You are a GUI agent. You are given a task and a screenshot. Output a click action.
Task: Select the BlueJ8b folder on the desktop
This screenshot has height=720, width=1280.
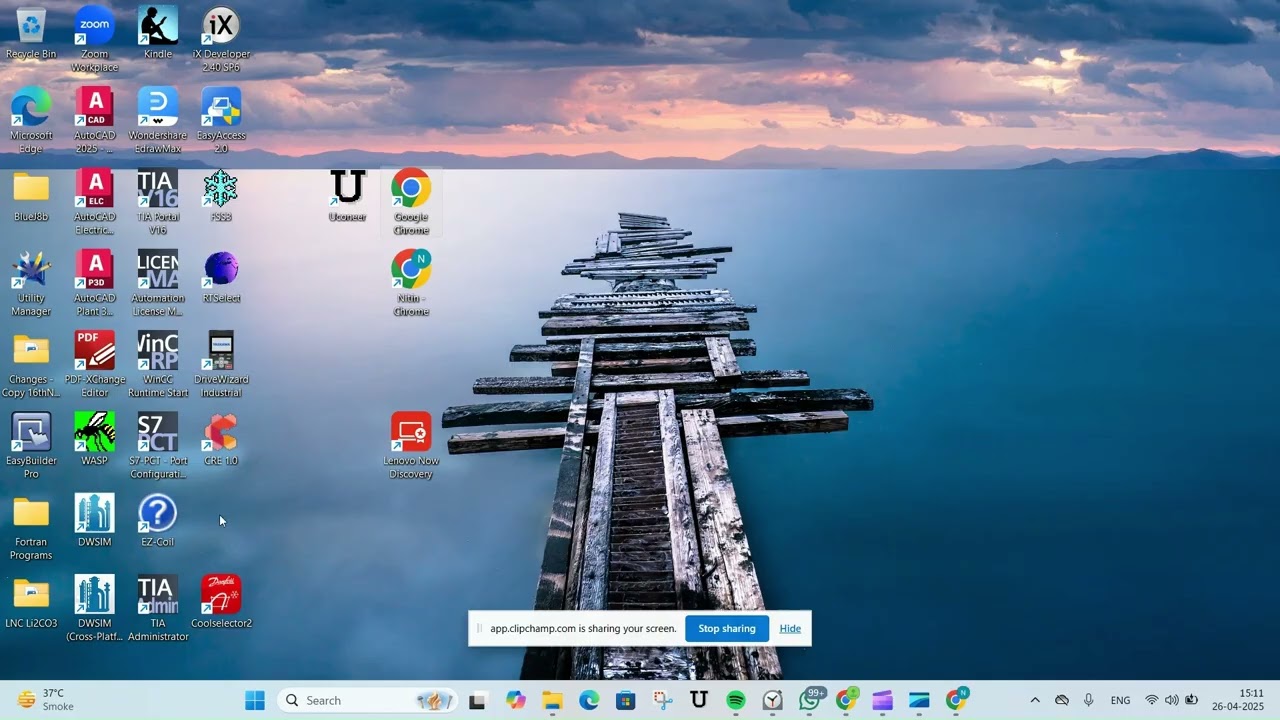[31, 196]
